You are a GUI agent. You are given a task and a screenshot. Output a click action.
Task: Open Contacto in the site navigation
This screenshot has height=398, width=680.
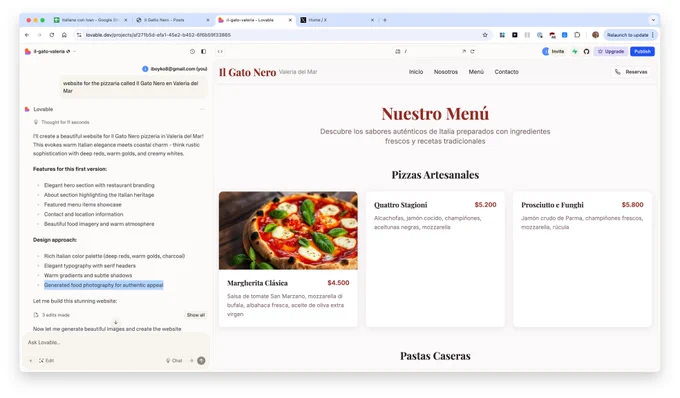pos(506,72)
